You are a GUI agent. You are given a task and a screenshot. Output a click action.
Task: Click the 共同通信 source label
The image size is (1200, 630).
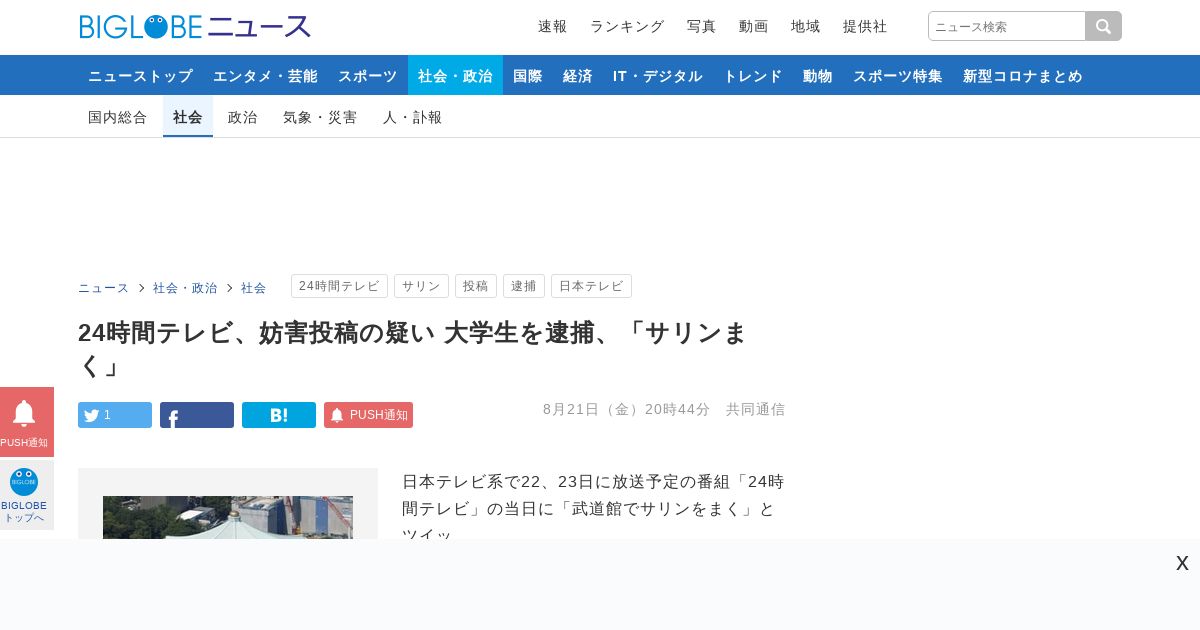(x=756, y=409)
